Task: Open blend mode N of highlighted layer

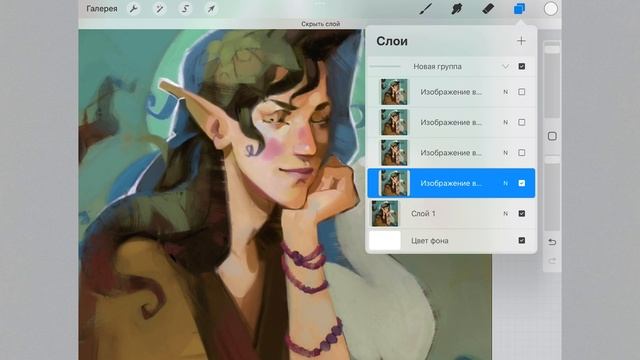Action: (x=505, y=183)
